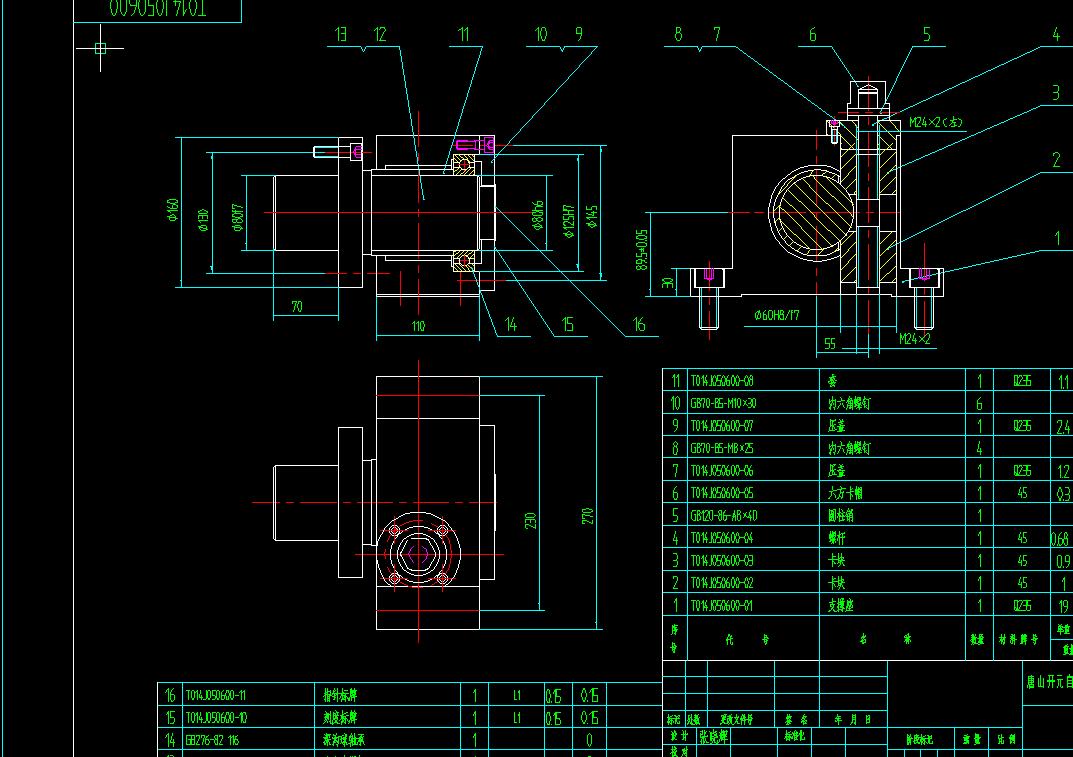
Task: Select the M24×2(左) thread note
Action: pyautogui.click(x=936, y=123)
